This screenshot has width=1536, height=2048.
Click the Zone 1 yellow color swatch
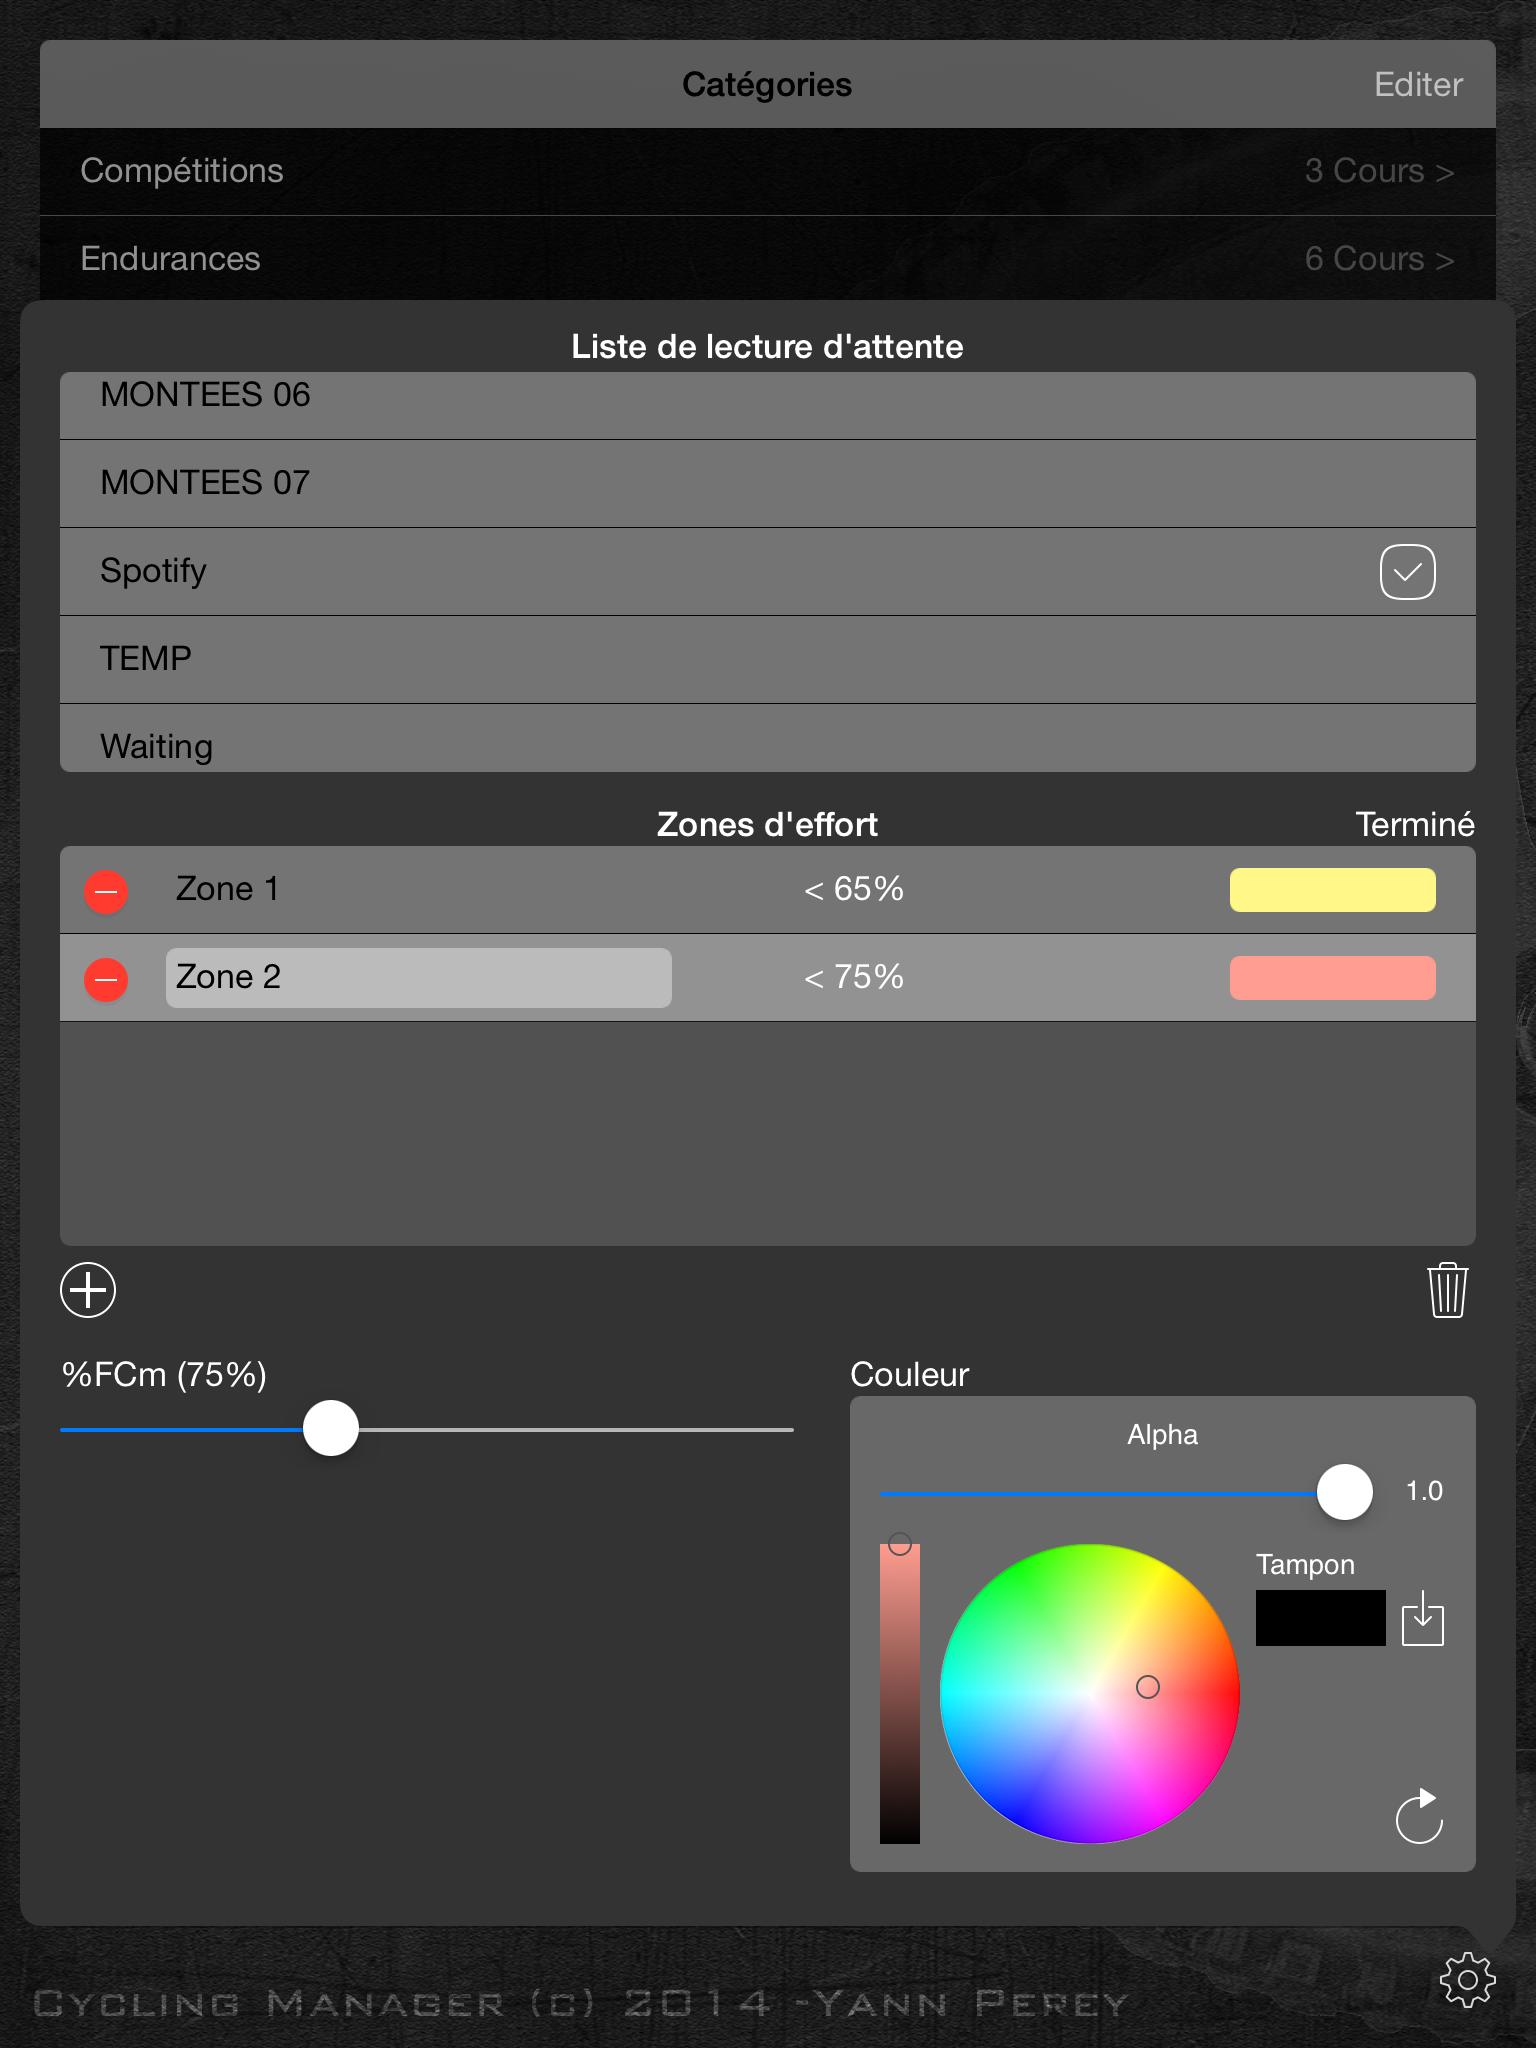point(1332,890)
